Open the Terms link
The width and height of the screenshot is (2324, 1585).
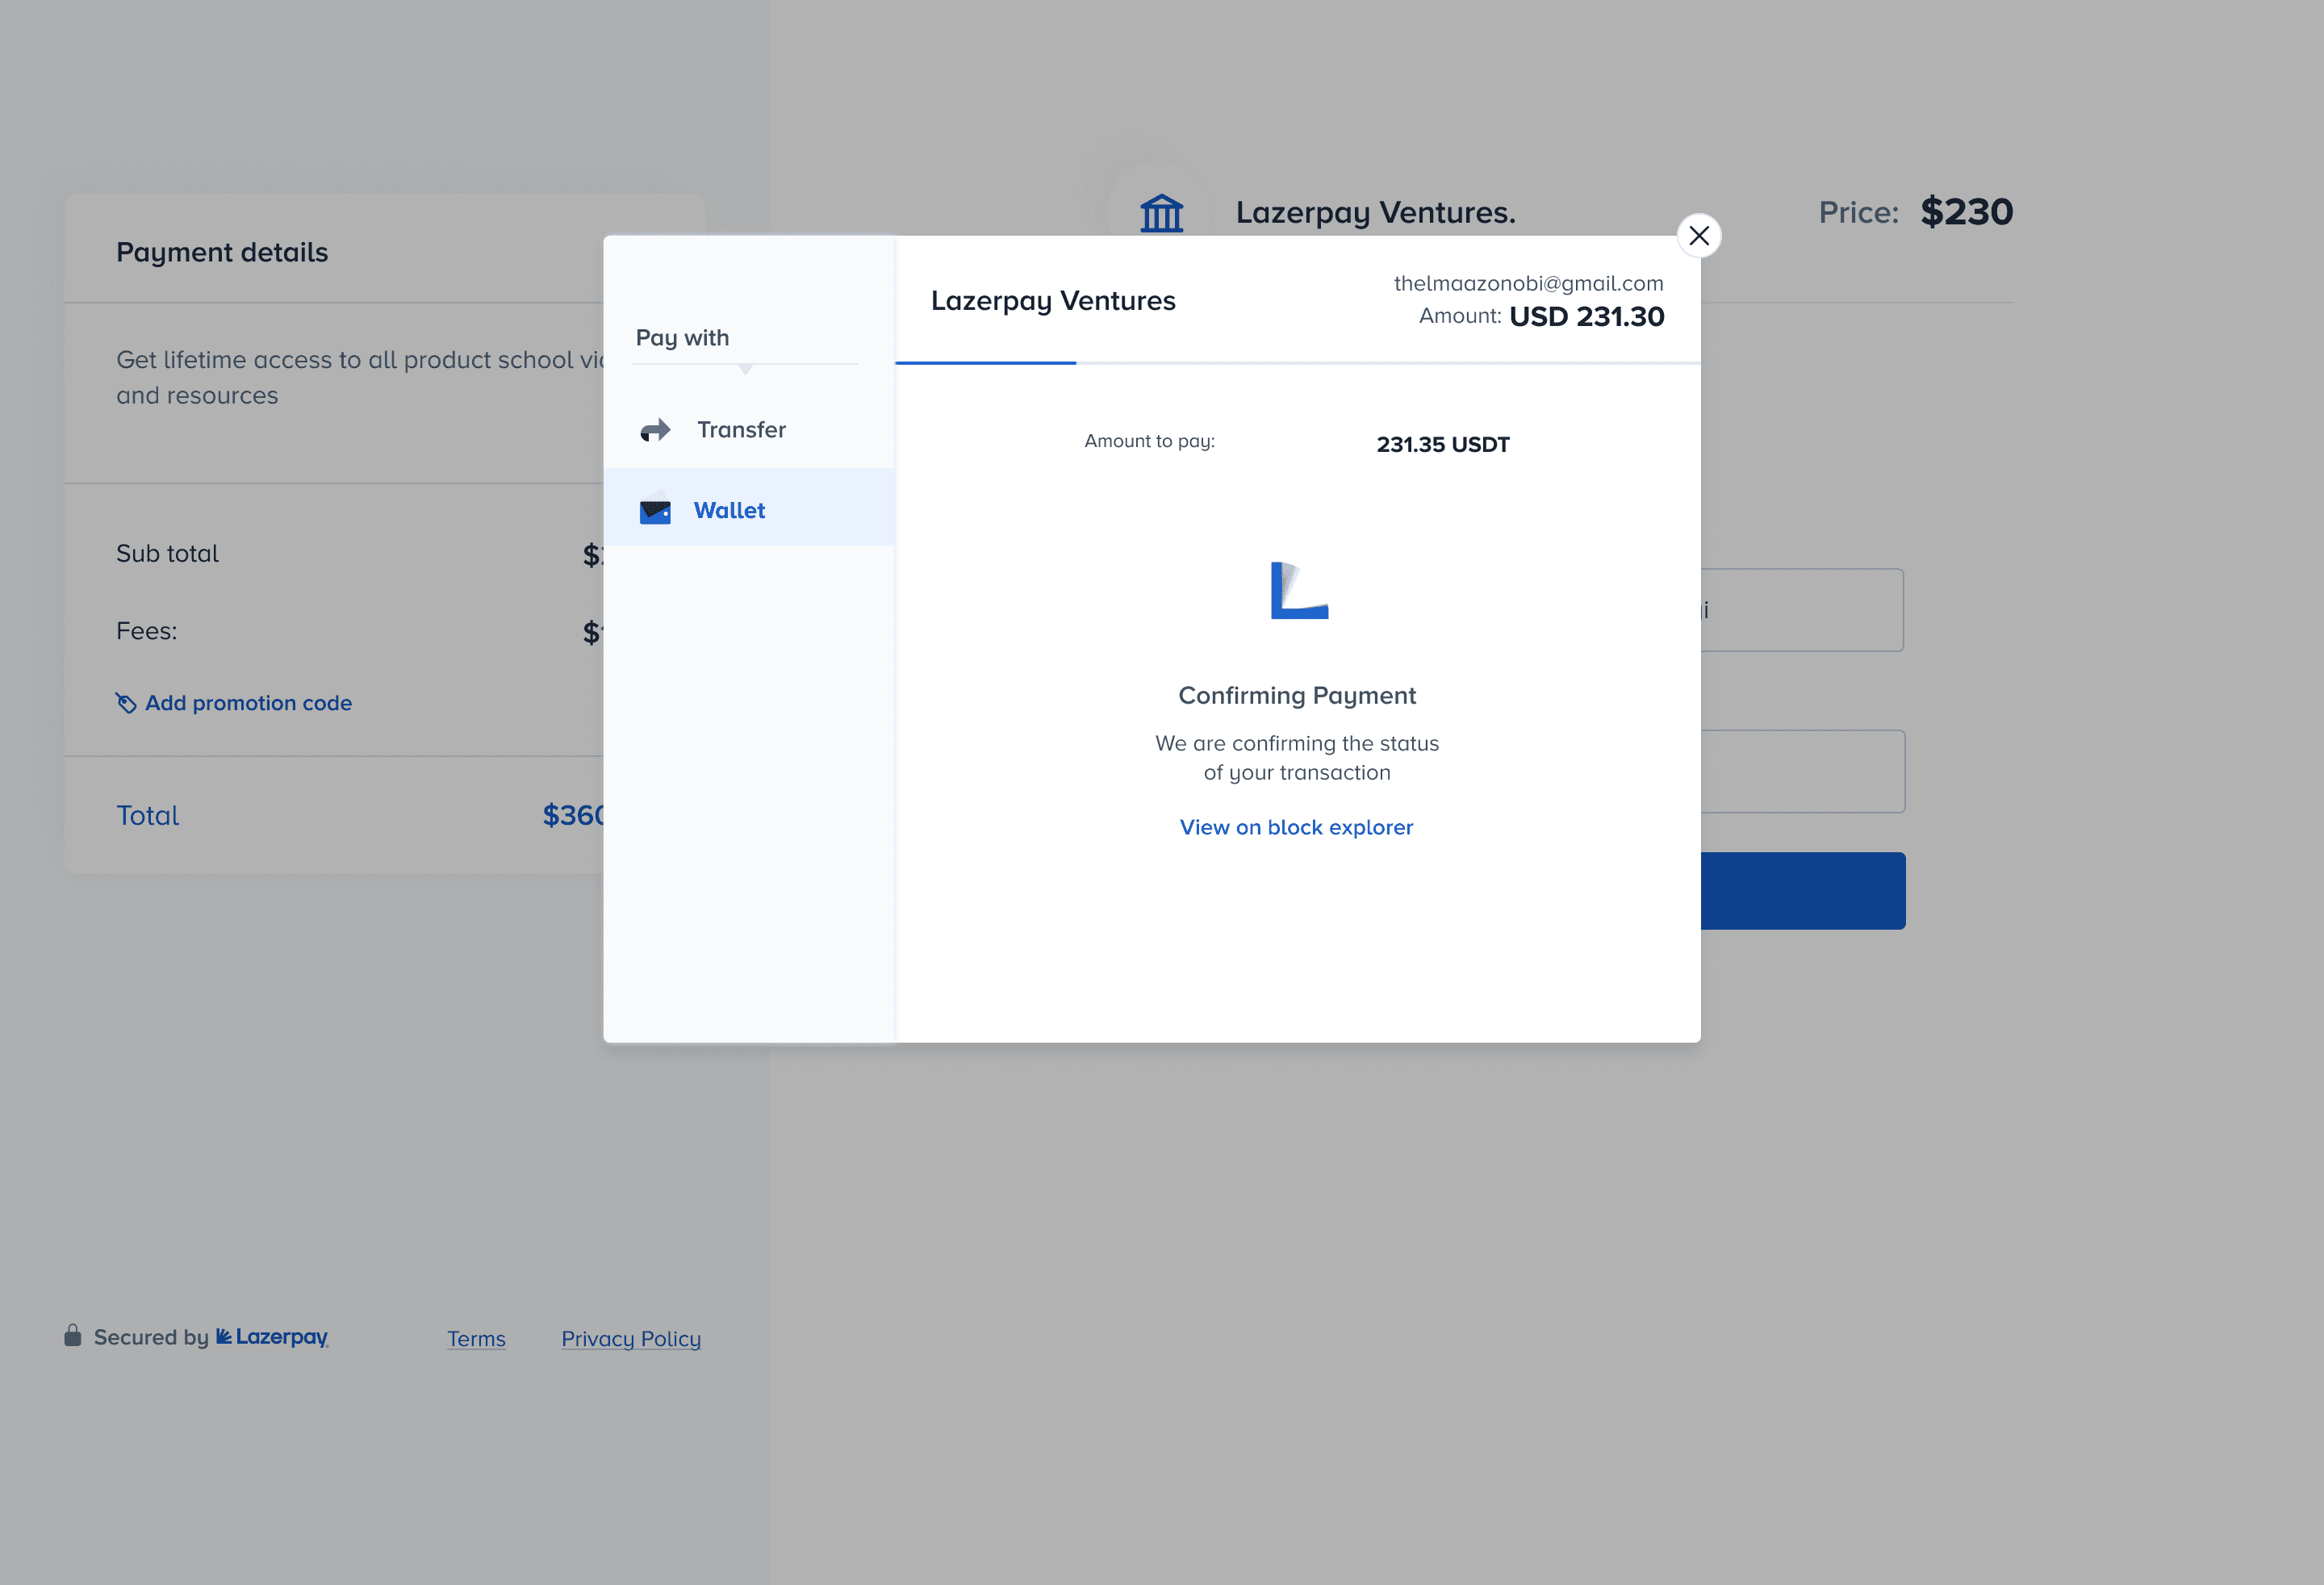476,1338
